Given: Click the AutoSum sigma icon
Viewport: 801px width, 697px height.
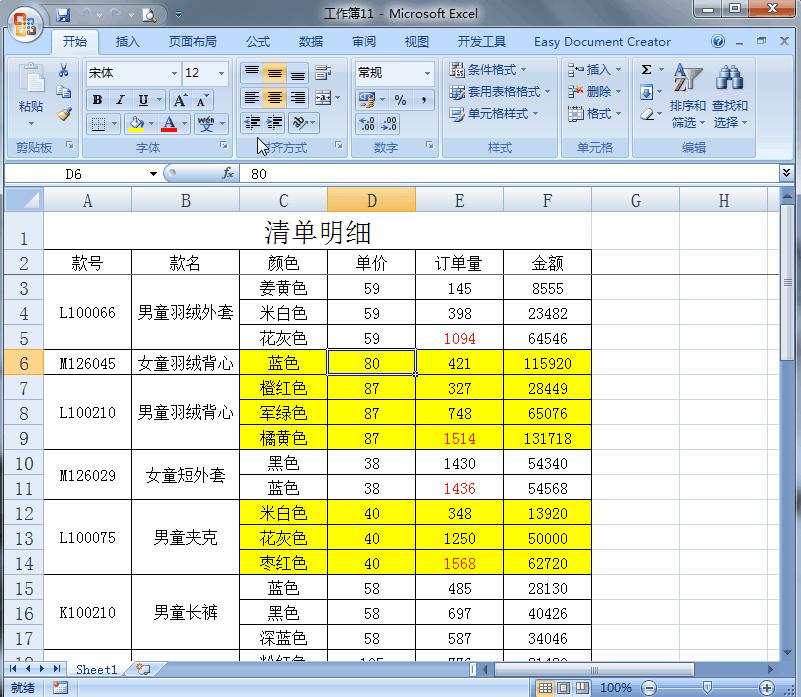Looking at the screenshot, I should coord(646,69).
